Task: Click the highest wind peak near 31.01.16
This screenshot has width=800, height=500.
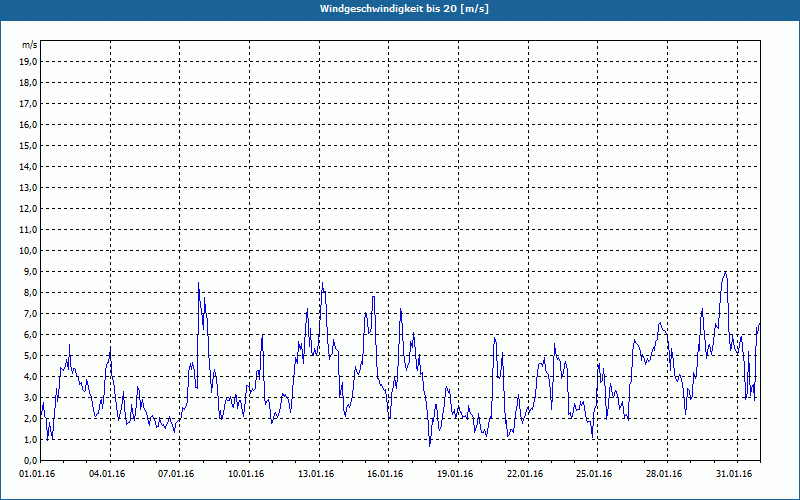Action: point(725,272)
